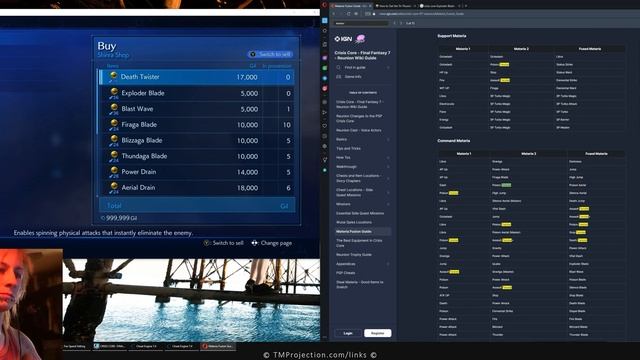Viewport: 640px width, 360px height.
Task: Open Reunion Trophy Guide link
Action: [354, 255]
